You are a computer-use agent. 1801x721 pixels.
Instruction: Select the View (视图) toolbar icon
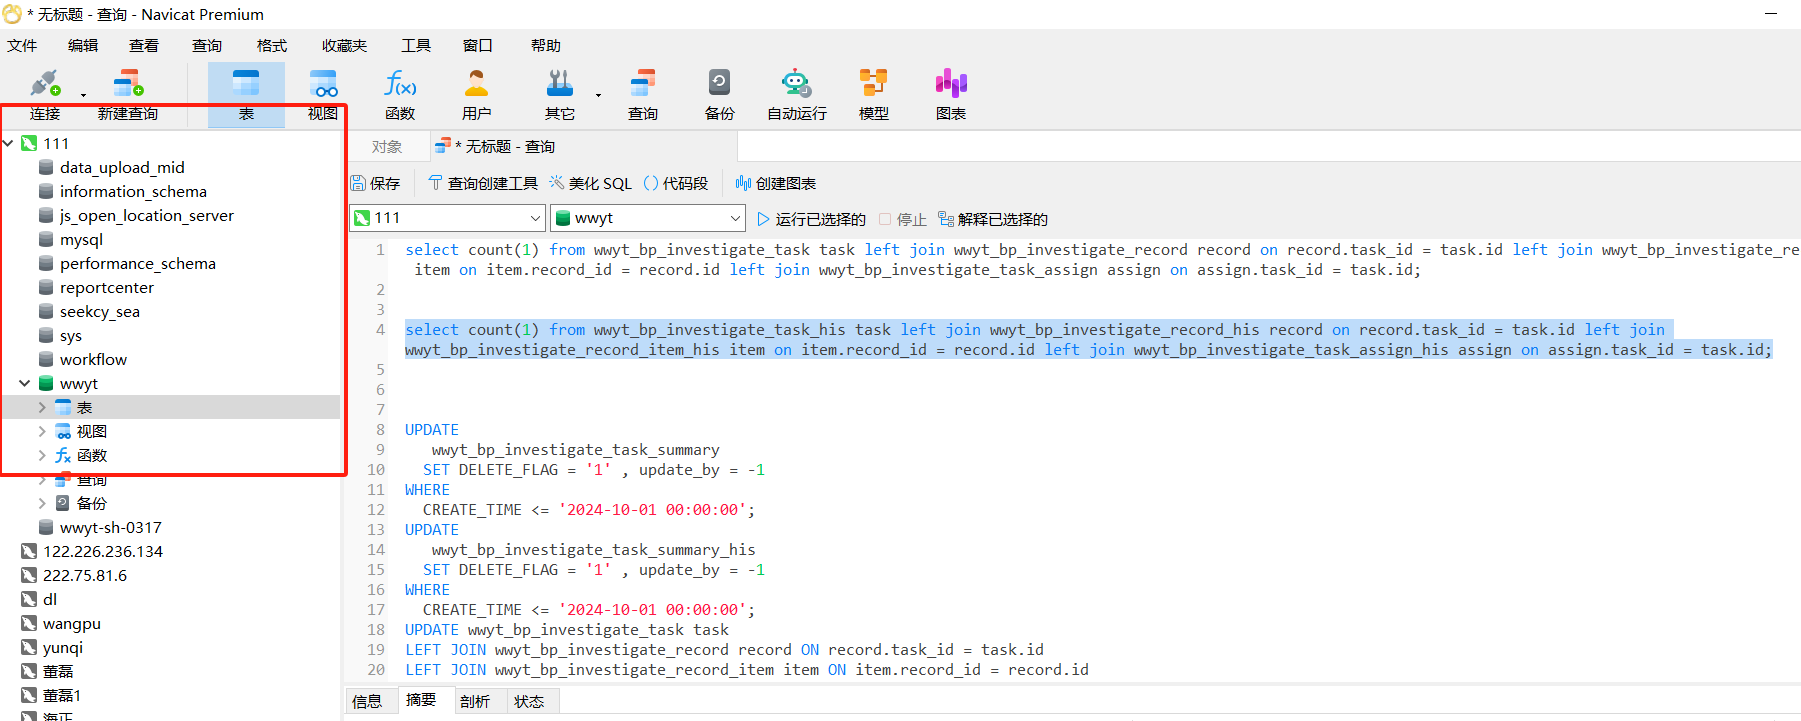pyautogui.click(x=323, y=93)
